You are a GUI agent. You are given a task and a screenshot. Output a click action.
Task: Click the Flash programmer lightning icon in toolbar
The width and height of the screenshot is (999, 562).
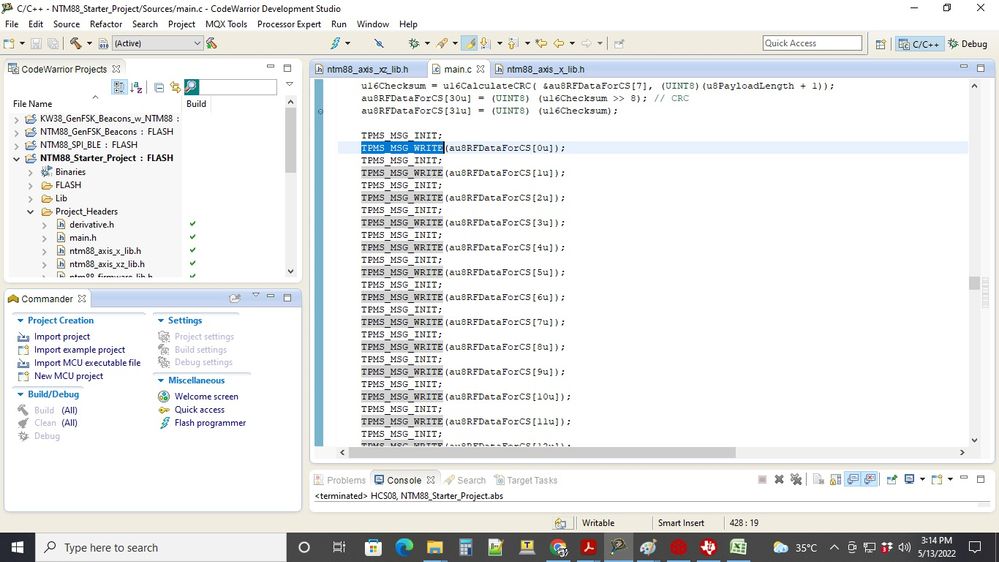pos(335,43)
